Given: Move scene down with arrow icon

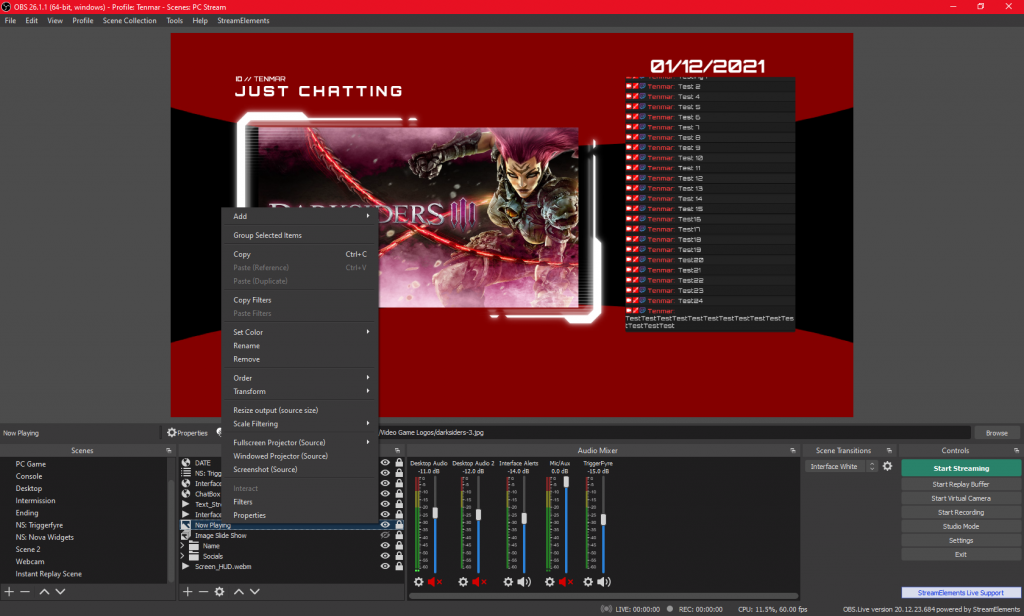Looking at the screenshot, I should (x=60, y=591).
